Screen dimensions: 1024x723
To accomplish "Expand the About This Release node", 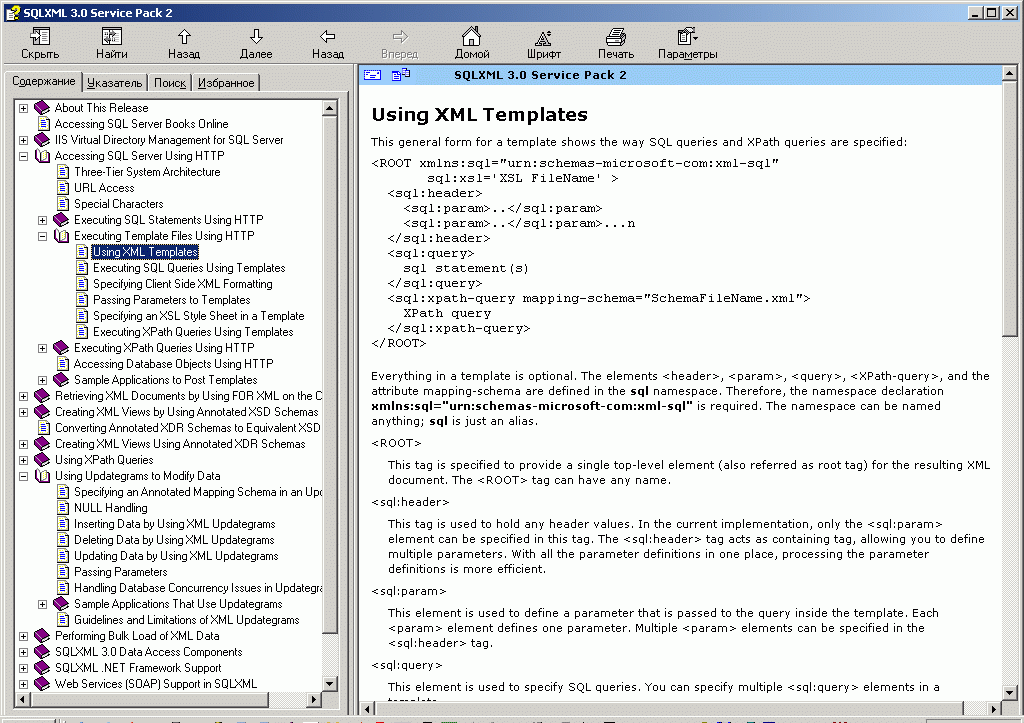I will [24, 108].
